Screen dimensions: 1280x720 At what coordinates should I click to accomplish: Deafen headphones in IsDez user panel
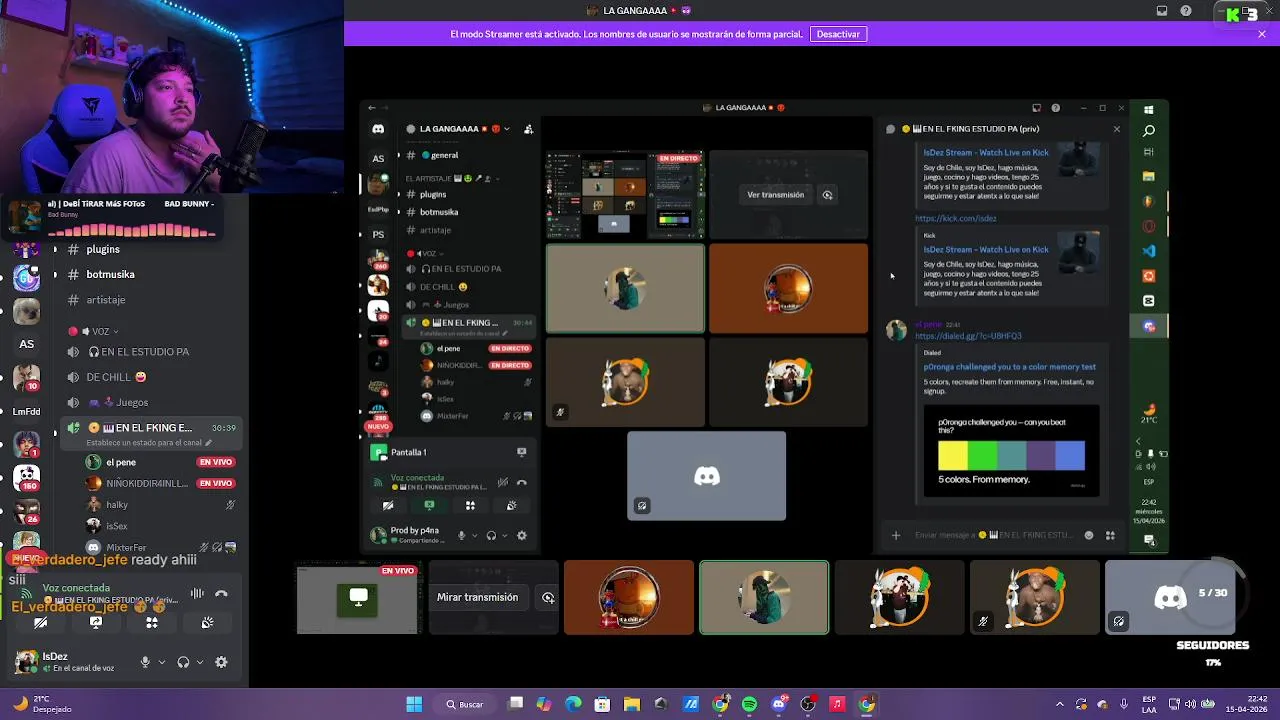(183, 662)
